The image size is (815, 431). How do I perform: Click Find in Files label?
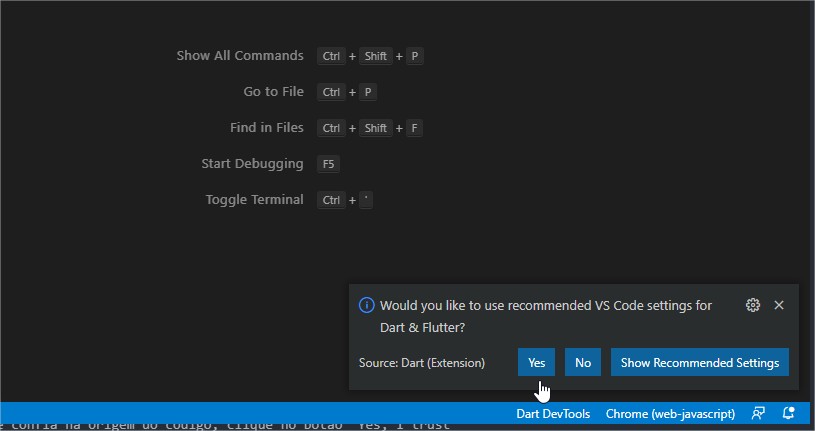(x=267, y=127)
